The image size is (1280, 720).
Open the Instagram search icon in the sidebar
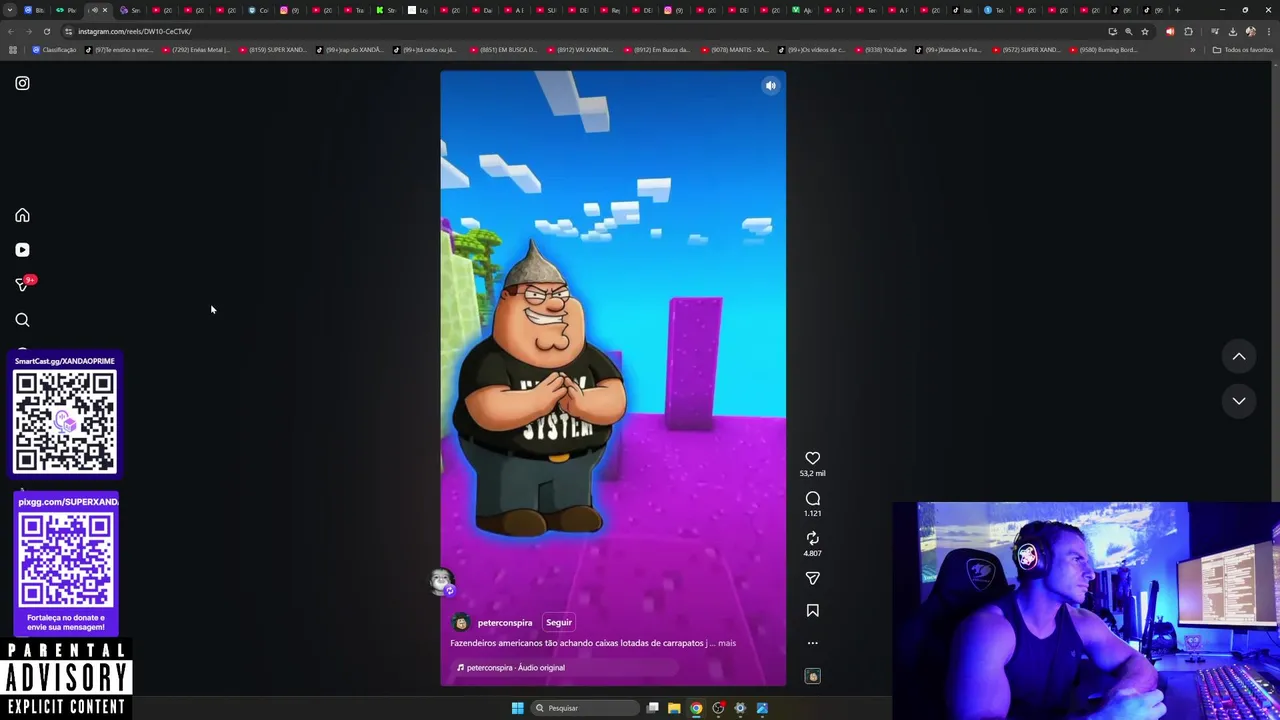coord(22,320)
